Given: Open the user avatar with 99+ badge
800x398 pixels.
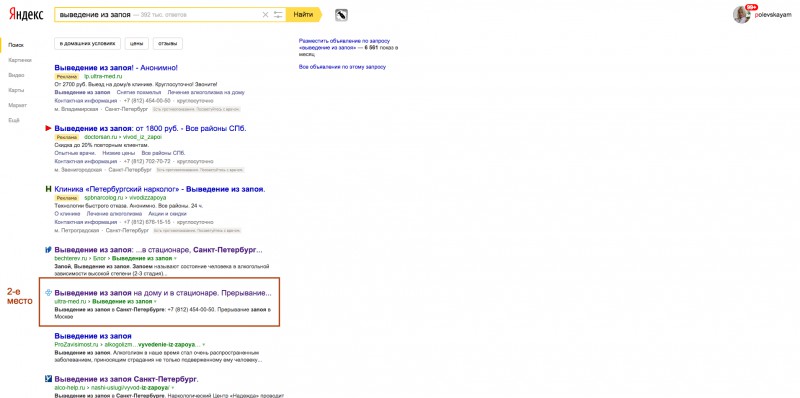Looking at the screenshot, I should click(741, 14).
